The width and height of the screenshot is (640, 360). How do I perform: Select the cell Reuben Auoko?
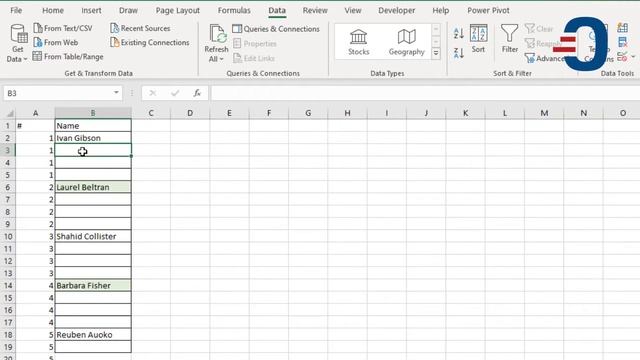[x=93, y=335]
